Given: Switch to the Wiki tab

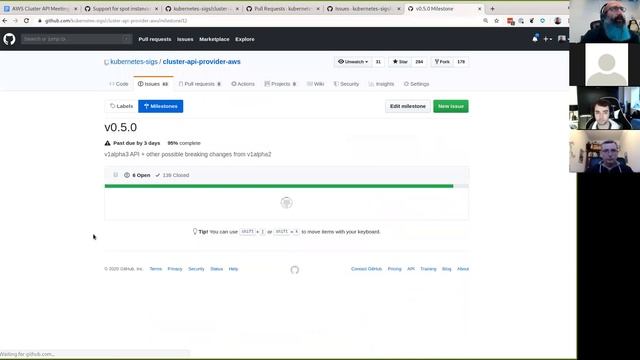Looking at the screenshot, I should point(316,84).
